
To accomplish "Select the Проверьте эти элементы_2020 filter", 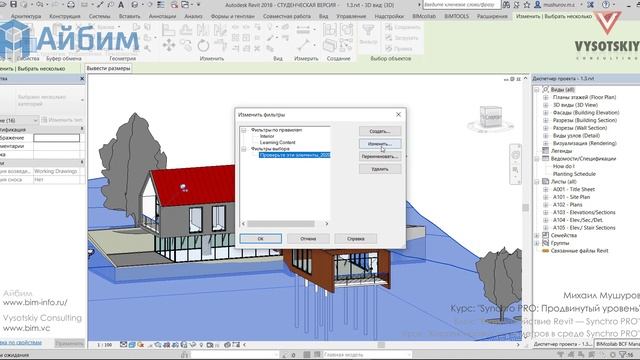I will tap(295, 155).
